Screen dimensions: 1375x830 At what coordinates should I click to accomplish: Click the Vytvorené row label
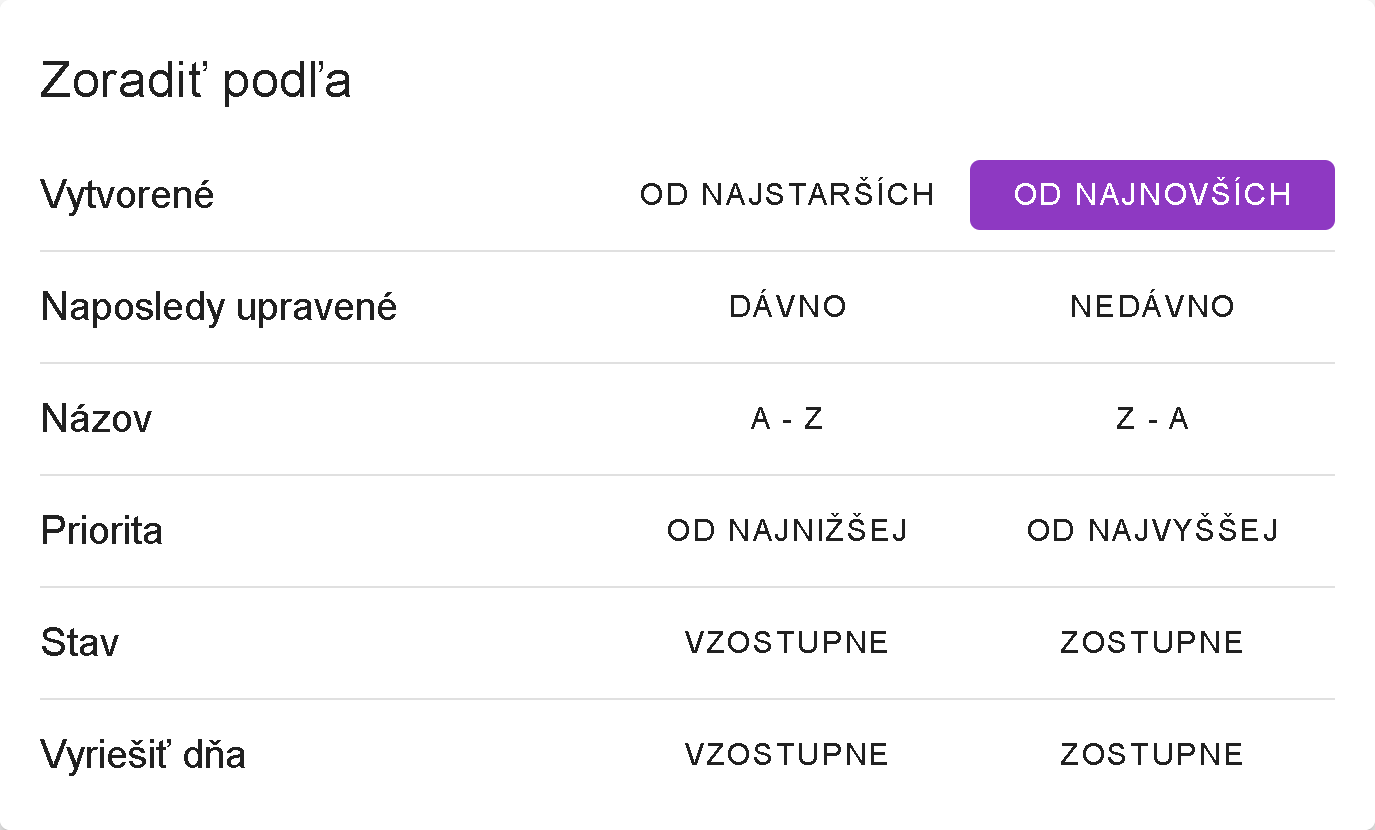(127, 195)
